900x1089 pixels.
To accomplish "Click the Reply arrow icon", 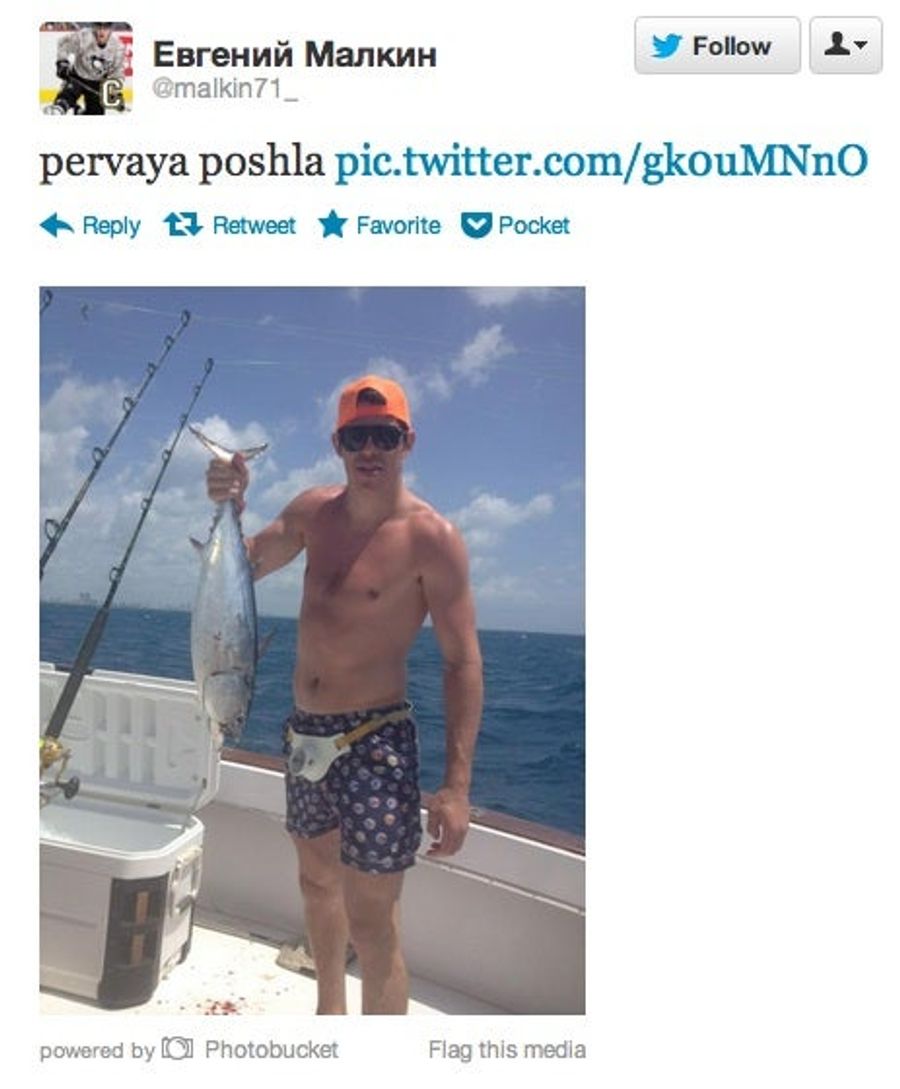I will point(56,225).
